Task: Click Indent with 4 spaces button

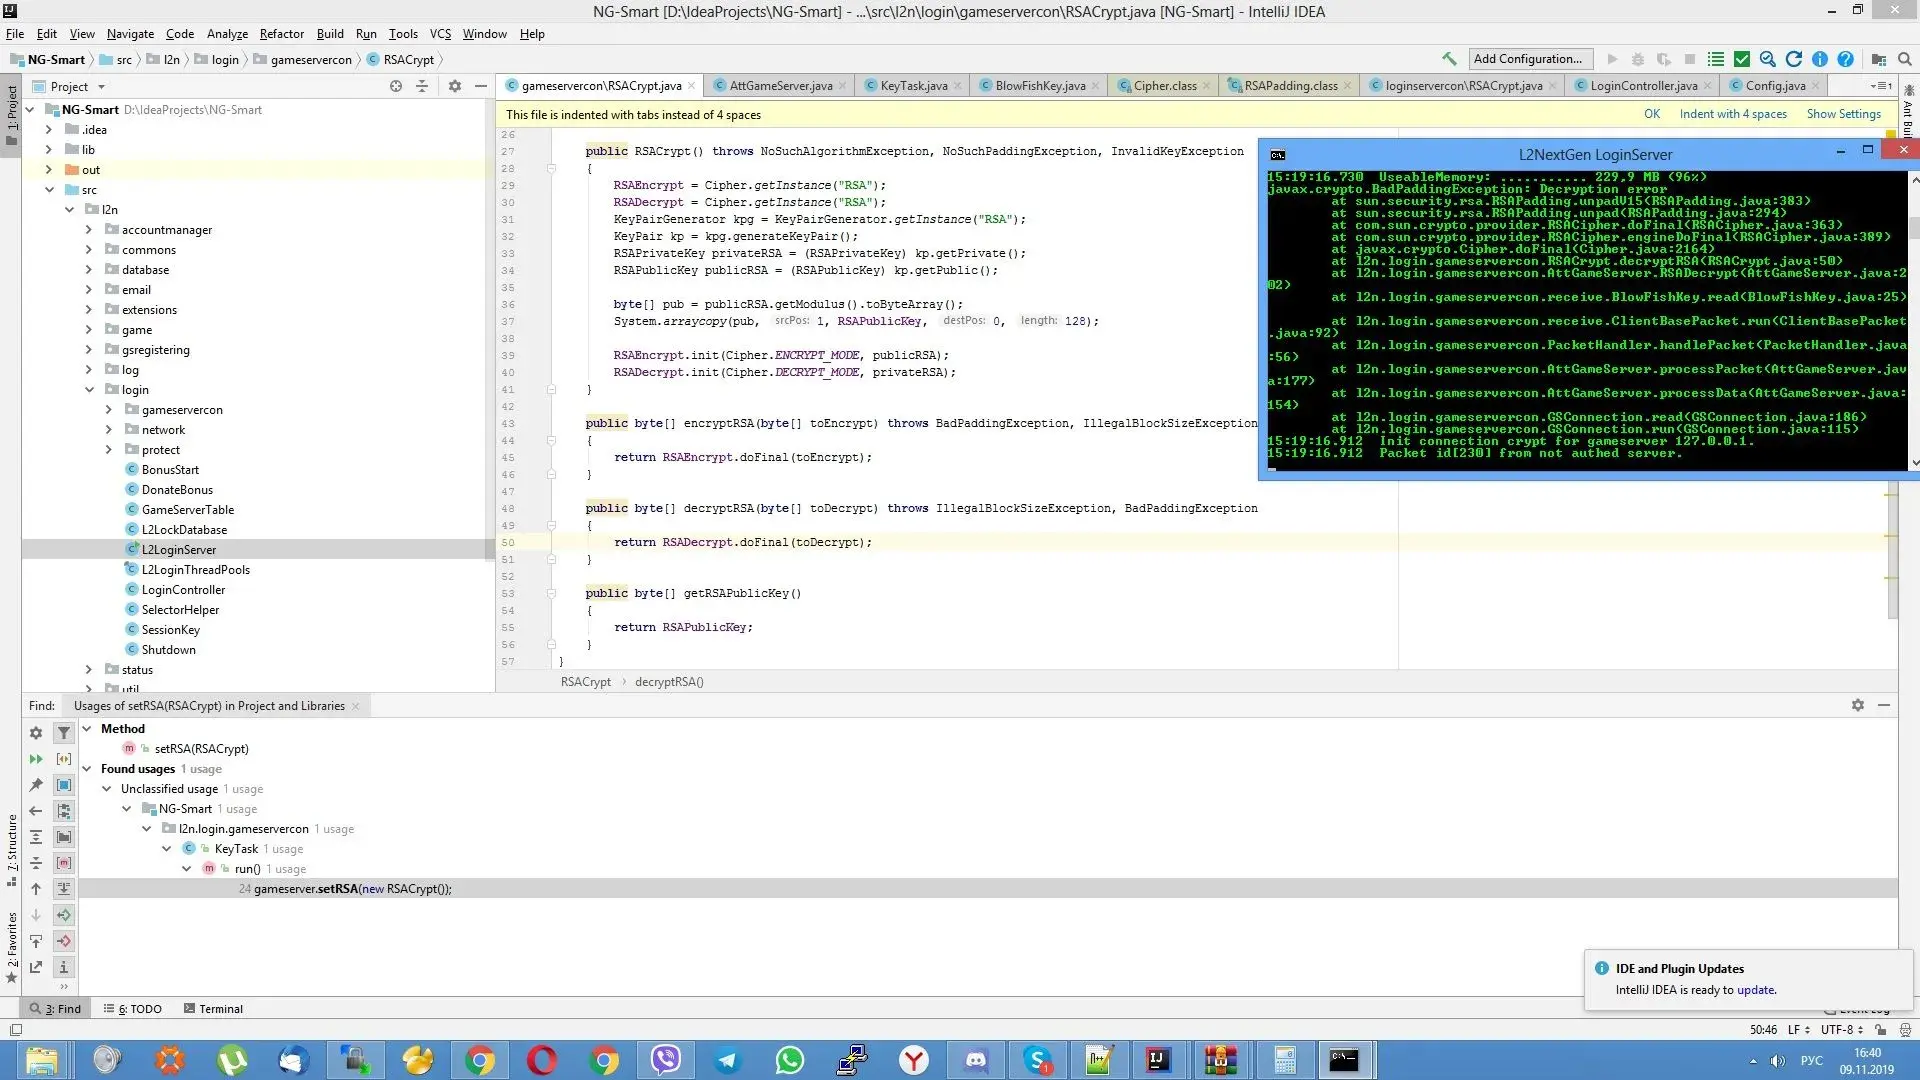Action: (x=1733, y=113)
